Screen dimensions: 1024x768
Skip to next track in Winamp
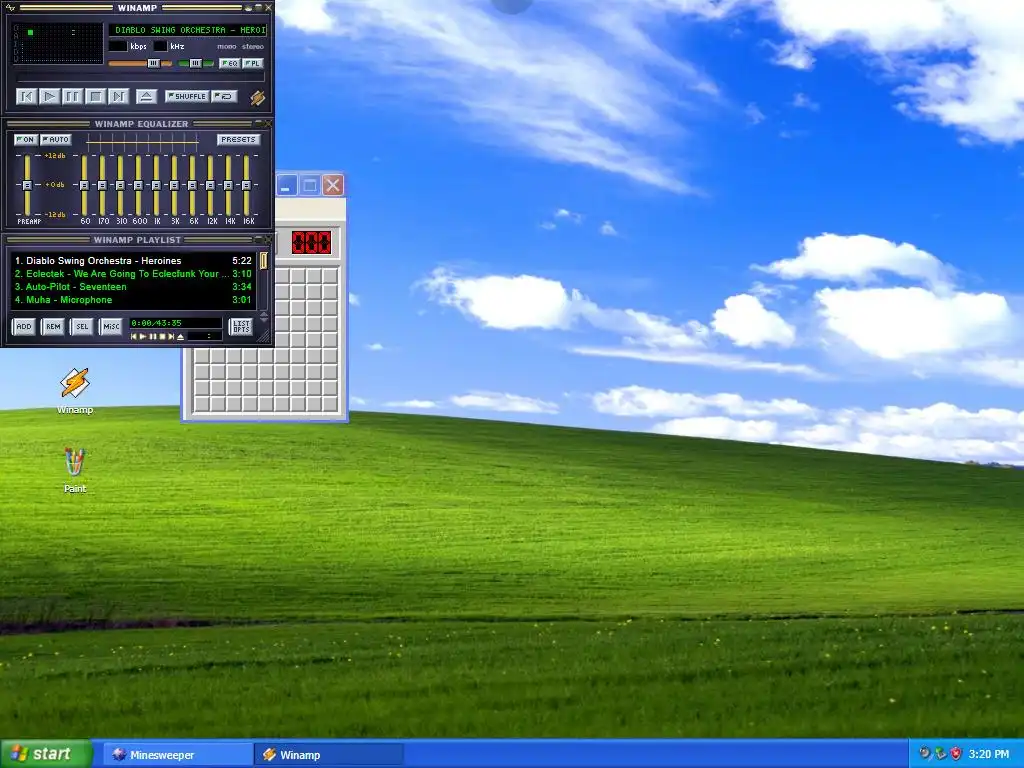pyautogui.click(x=118, y=97)
